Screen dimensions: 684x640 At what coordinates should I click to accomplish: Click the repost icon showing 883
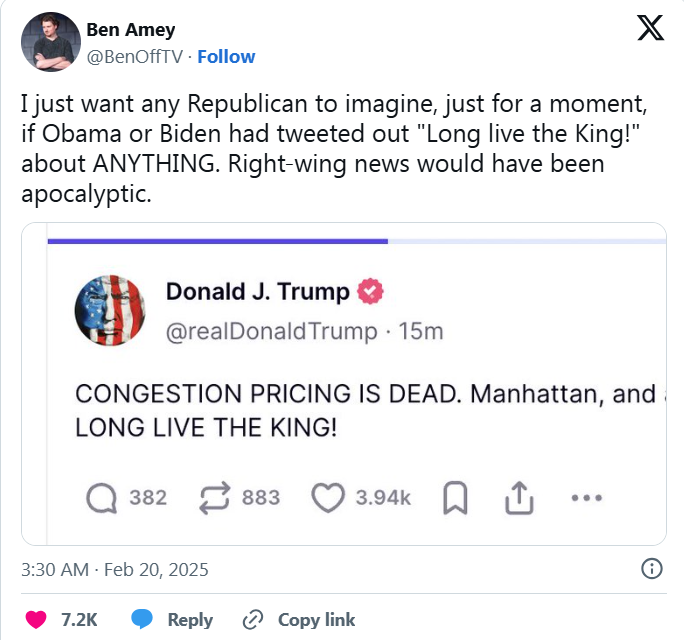217,497
